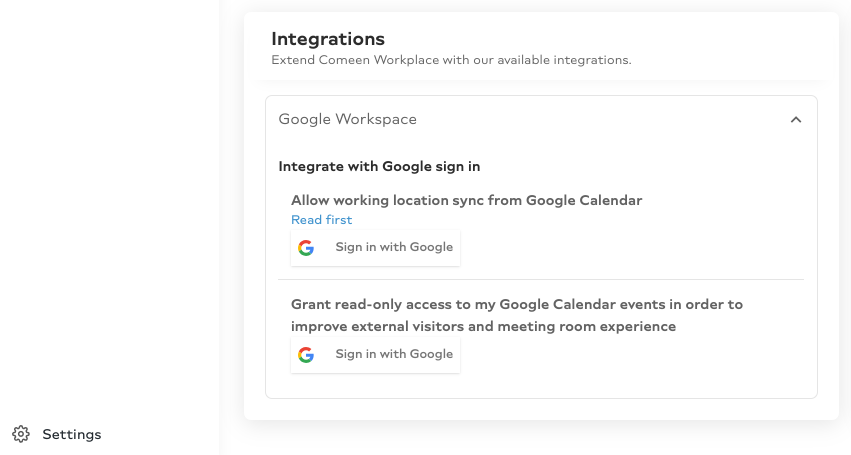Select the Integrate with Google sign in heading
The width and height of the screenshot is (851, 455).
click(x=379, y=166)
